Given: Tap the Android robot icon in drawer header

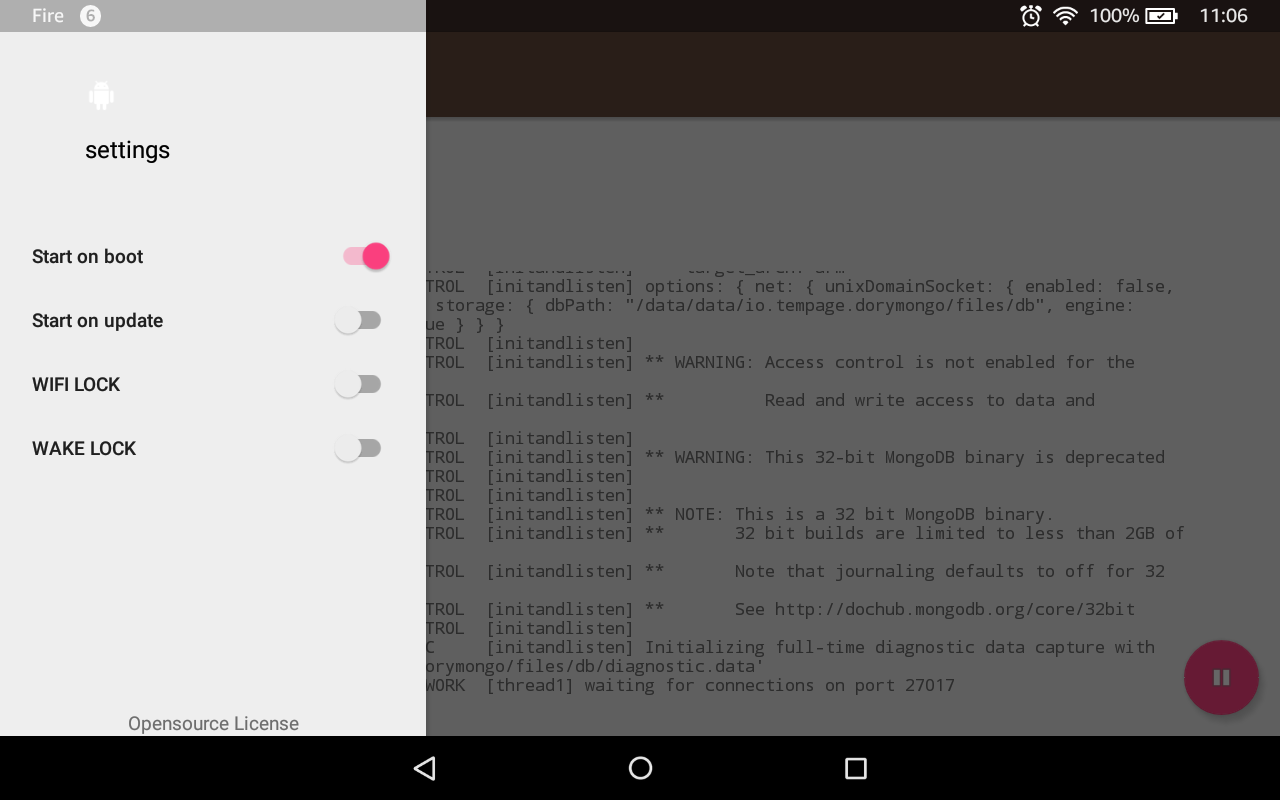Looking at the screenshot, I should tap(101, 96).
